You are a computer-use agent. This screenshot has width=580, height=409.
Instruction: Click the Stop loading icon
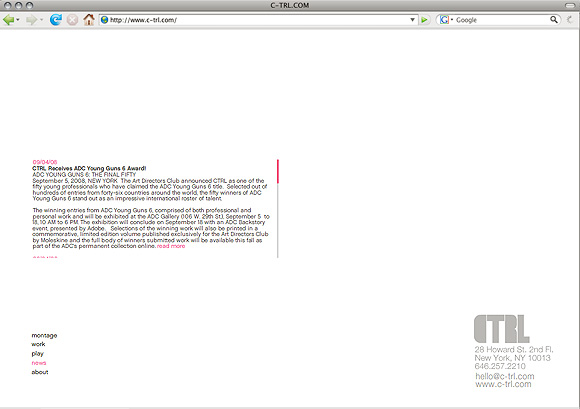[72, 20]
